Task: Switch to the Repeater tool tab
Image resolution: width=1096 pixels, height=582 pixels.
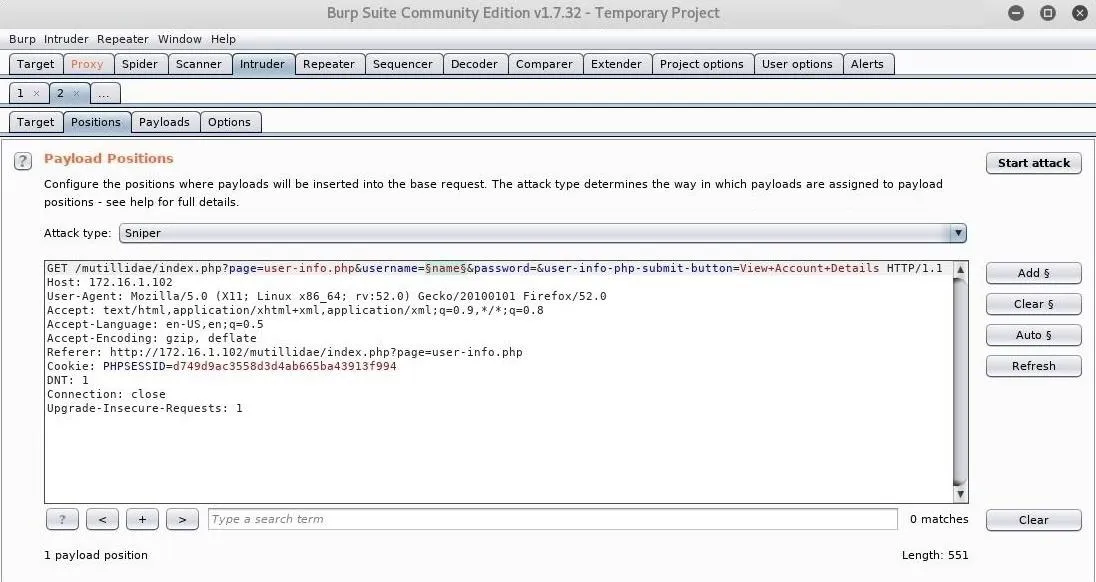Action: [328, 64]
